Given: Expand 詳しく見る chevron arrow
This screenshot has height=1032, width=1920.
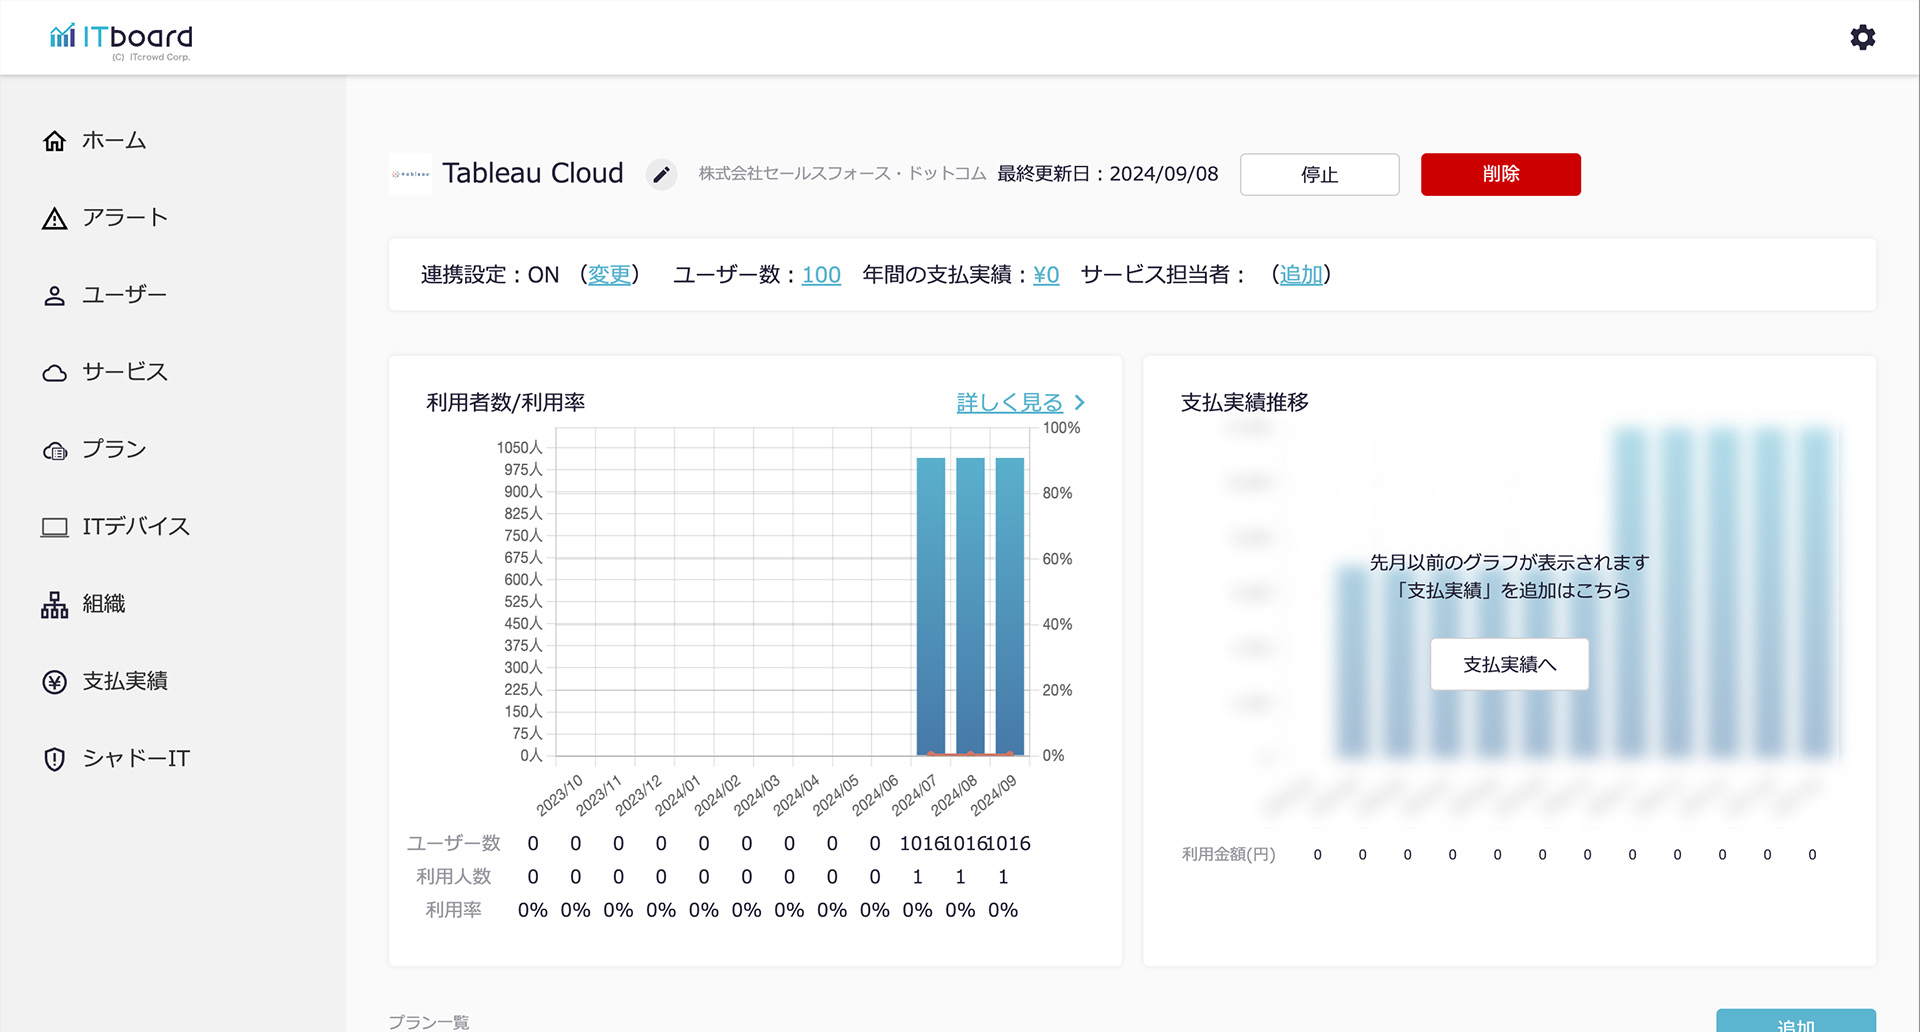Looking at the screenshot, I should coord(1080,403).
